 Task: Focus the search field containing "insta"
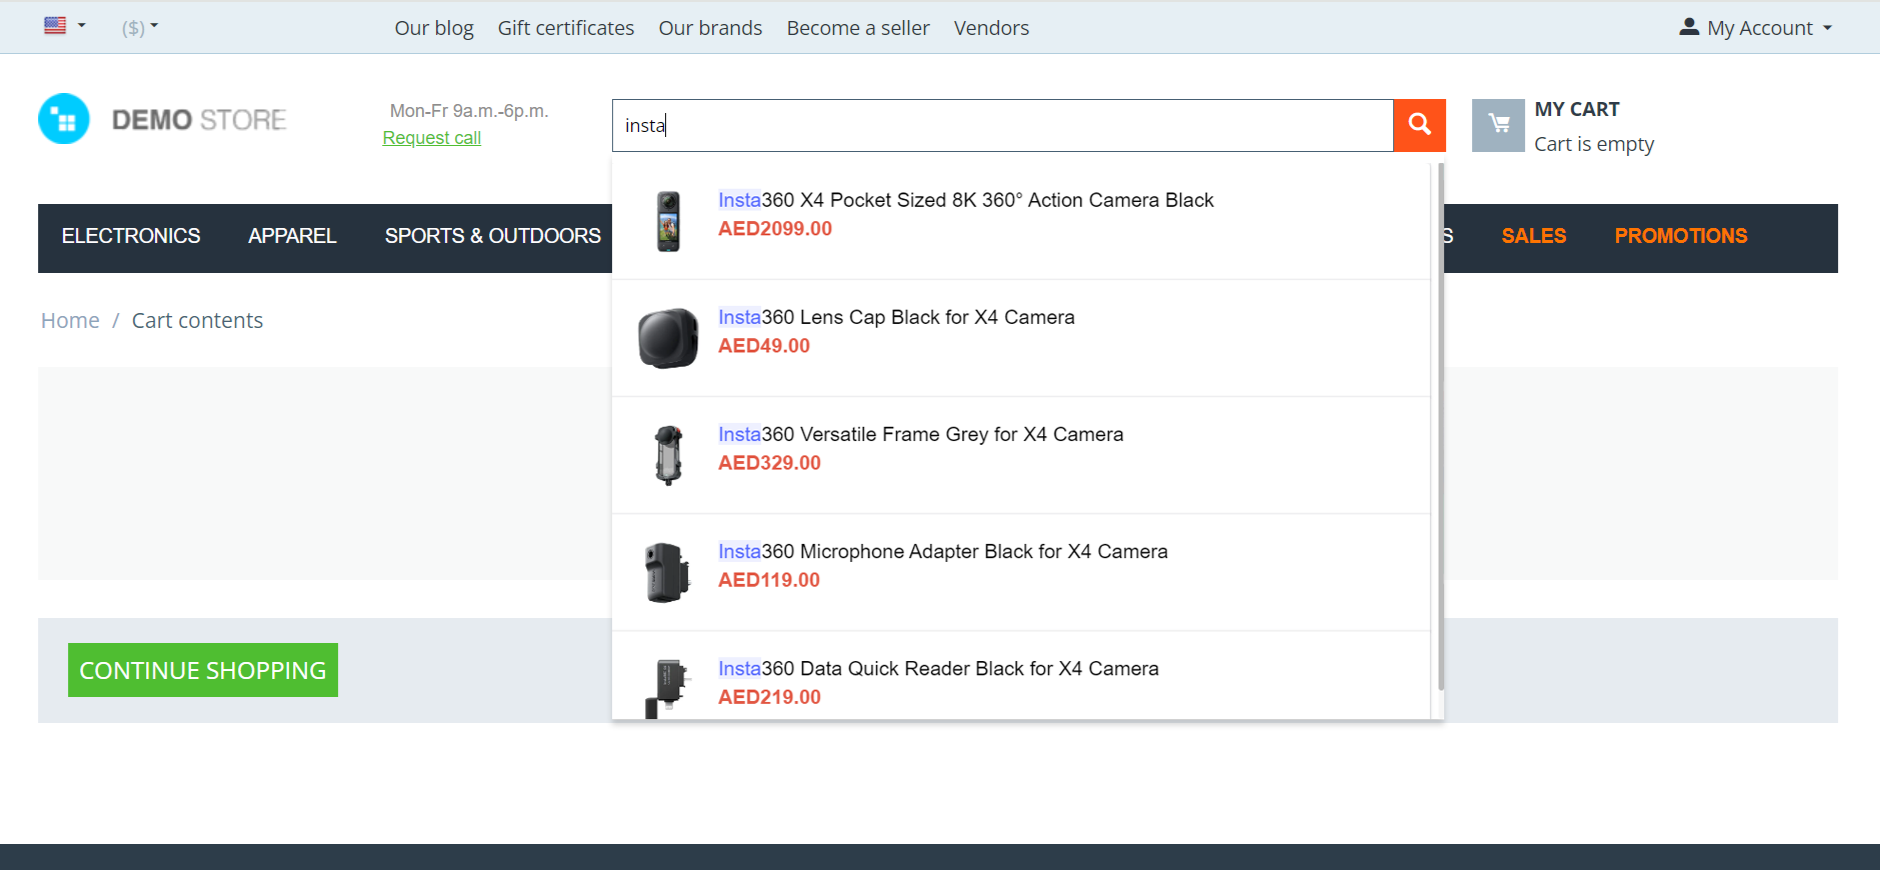point(1003,125)
